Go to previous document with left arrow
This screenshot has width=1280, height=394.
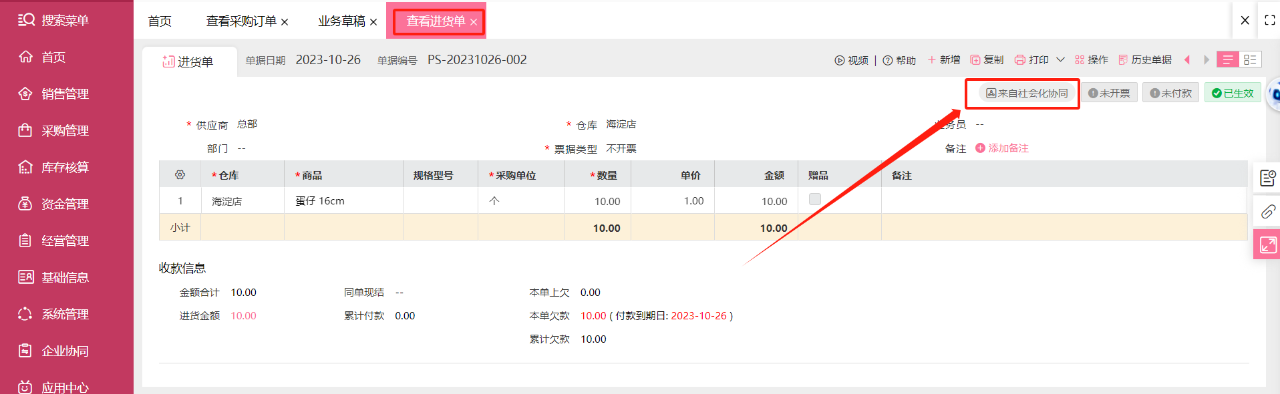[1187, 60]
